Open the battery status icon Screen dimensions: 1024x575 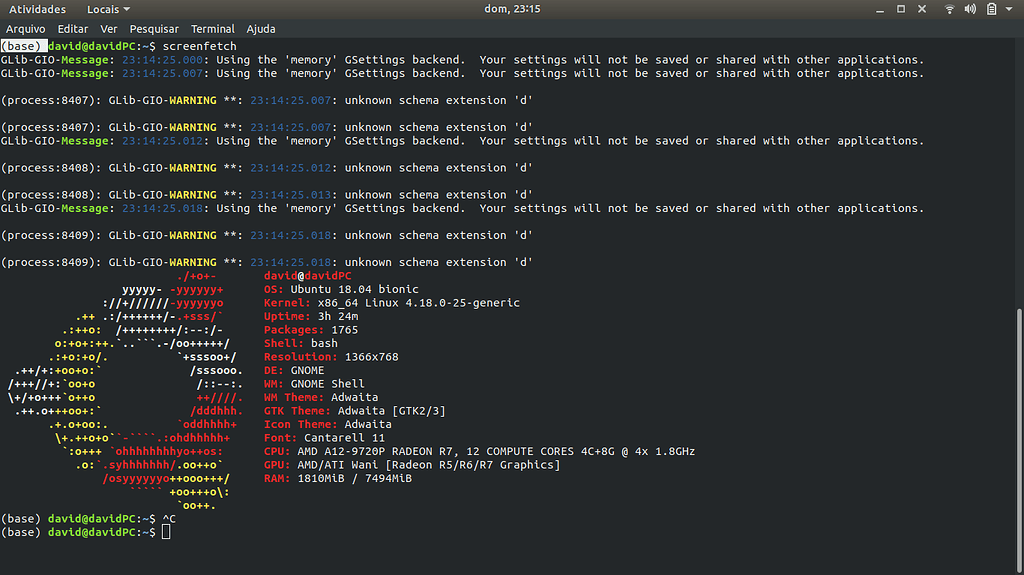pyautogui.click(x=991, y=9)
